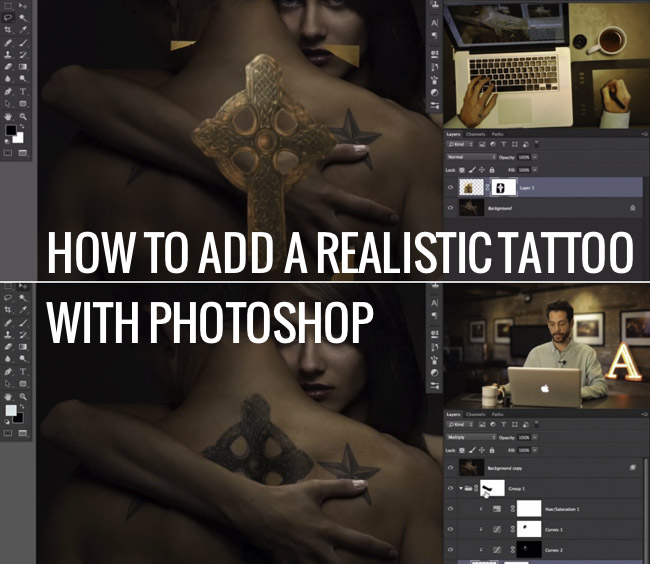Screen dimensions: 650x564
Task: Select the Path Selection tool in upper toolbar
Action: tap(8, 104)
